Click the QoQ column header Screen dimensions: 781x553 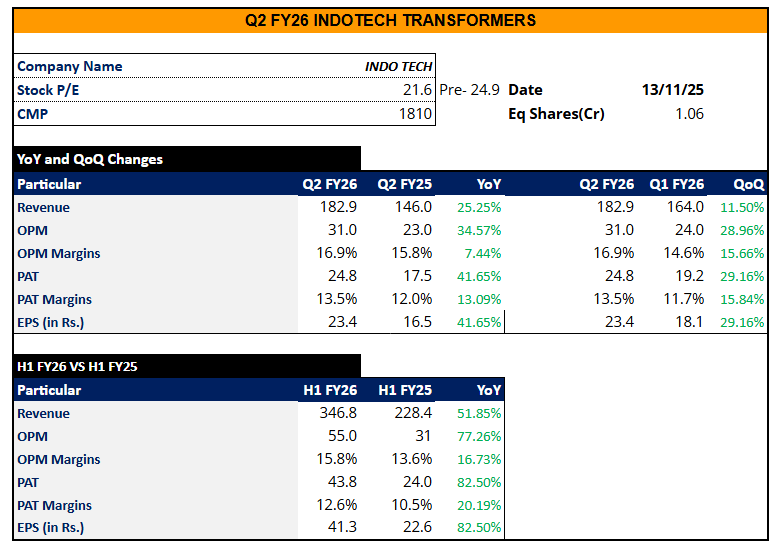coord(748,184)
